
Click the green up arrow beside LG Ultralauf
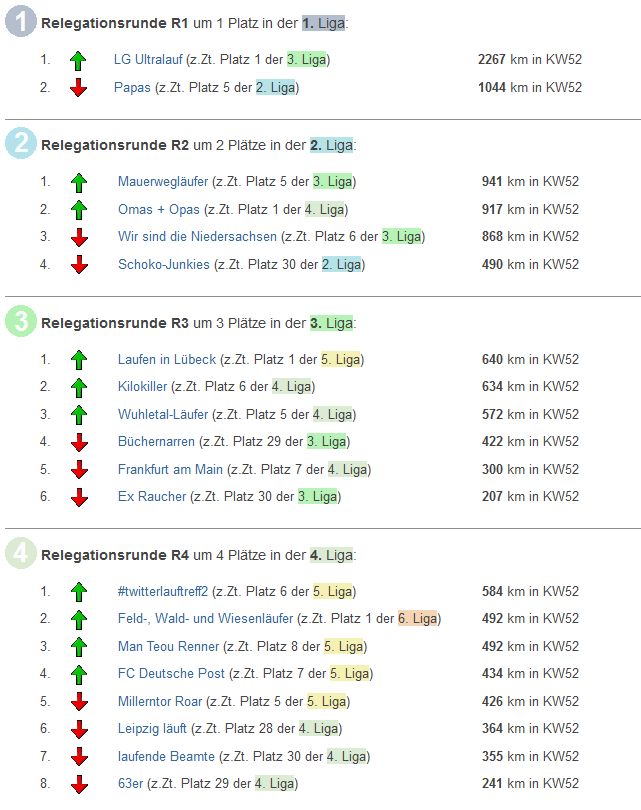pos(79,60)
